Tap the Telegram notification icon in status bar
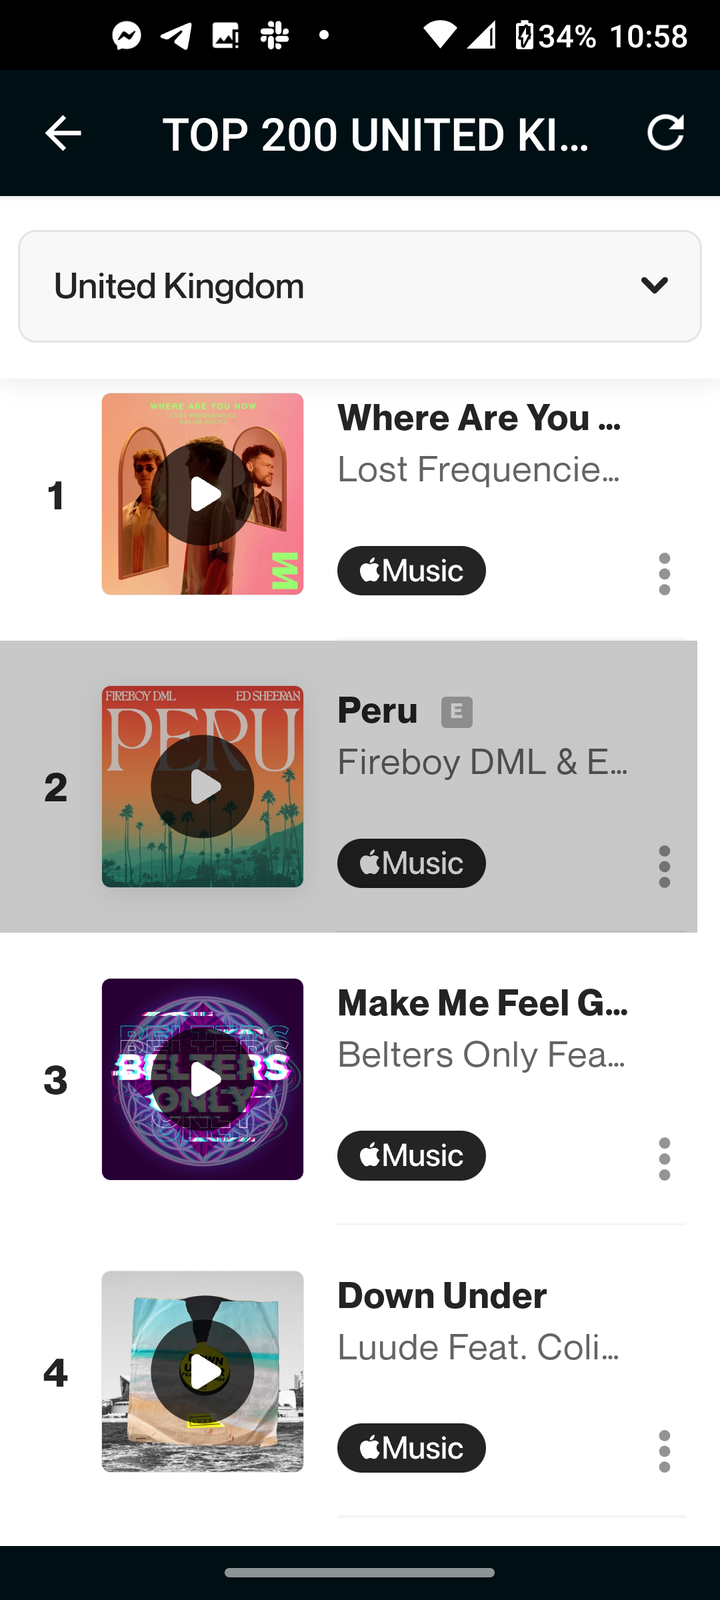720x1600 pixels. point(176,36)
